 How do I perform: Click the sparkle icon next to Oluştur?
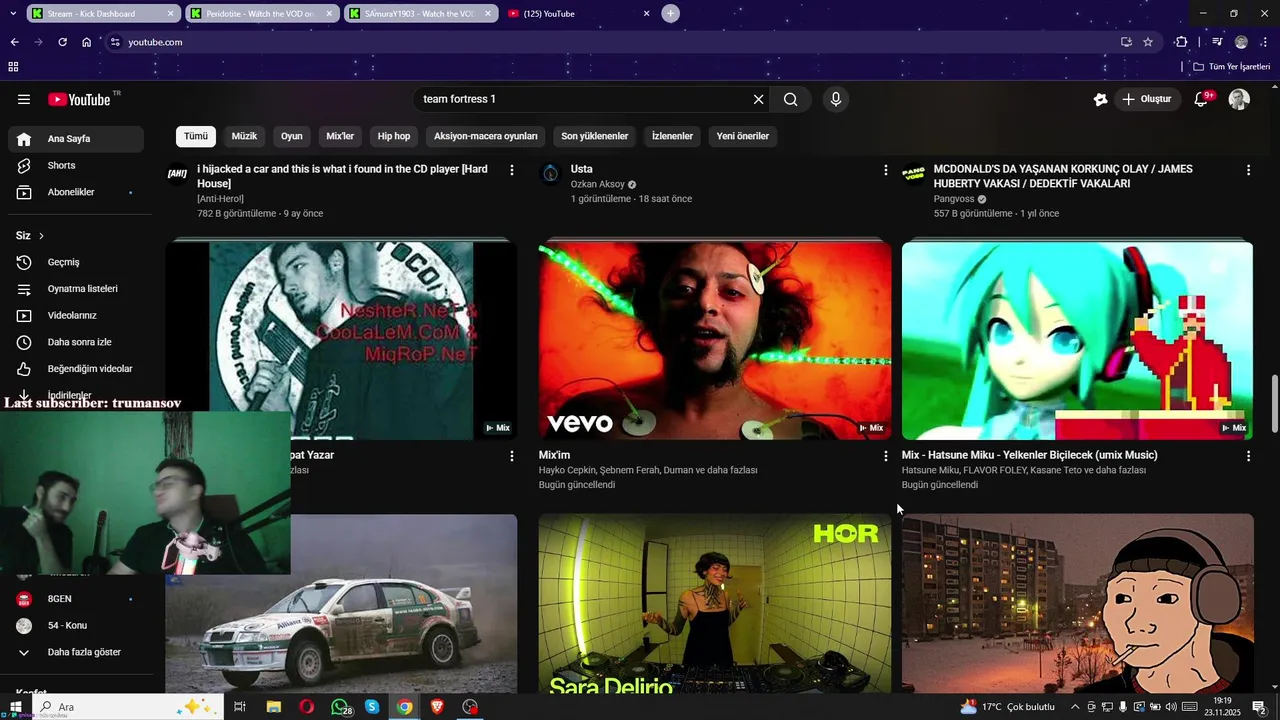tap(1100, 99)
